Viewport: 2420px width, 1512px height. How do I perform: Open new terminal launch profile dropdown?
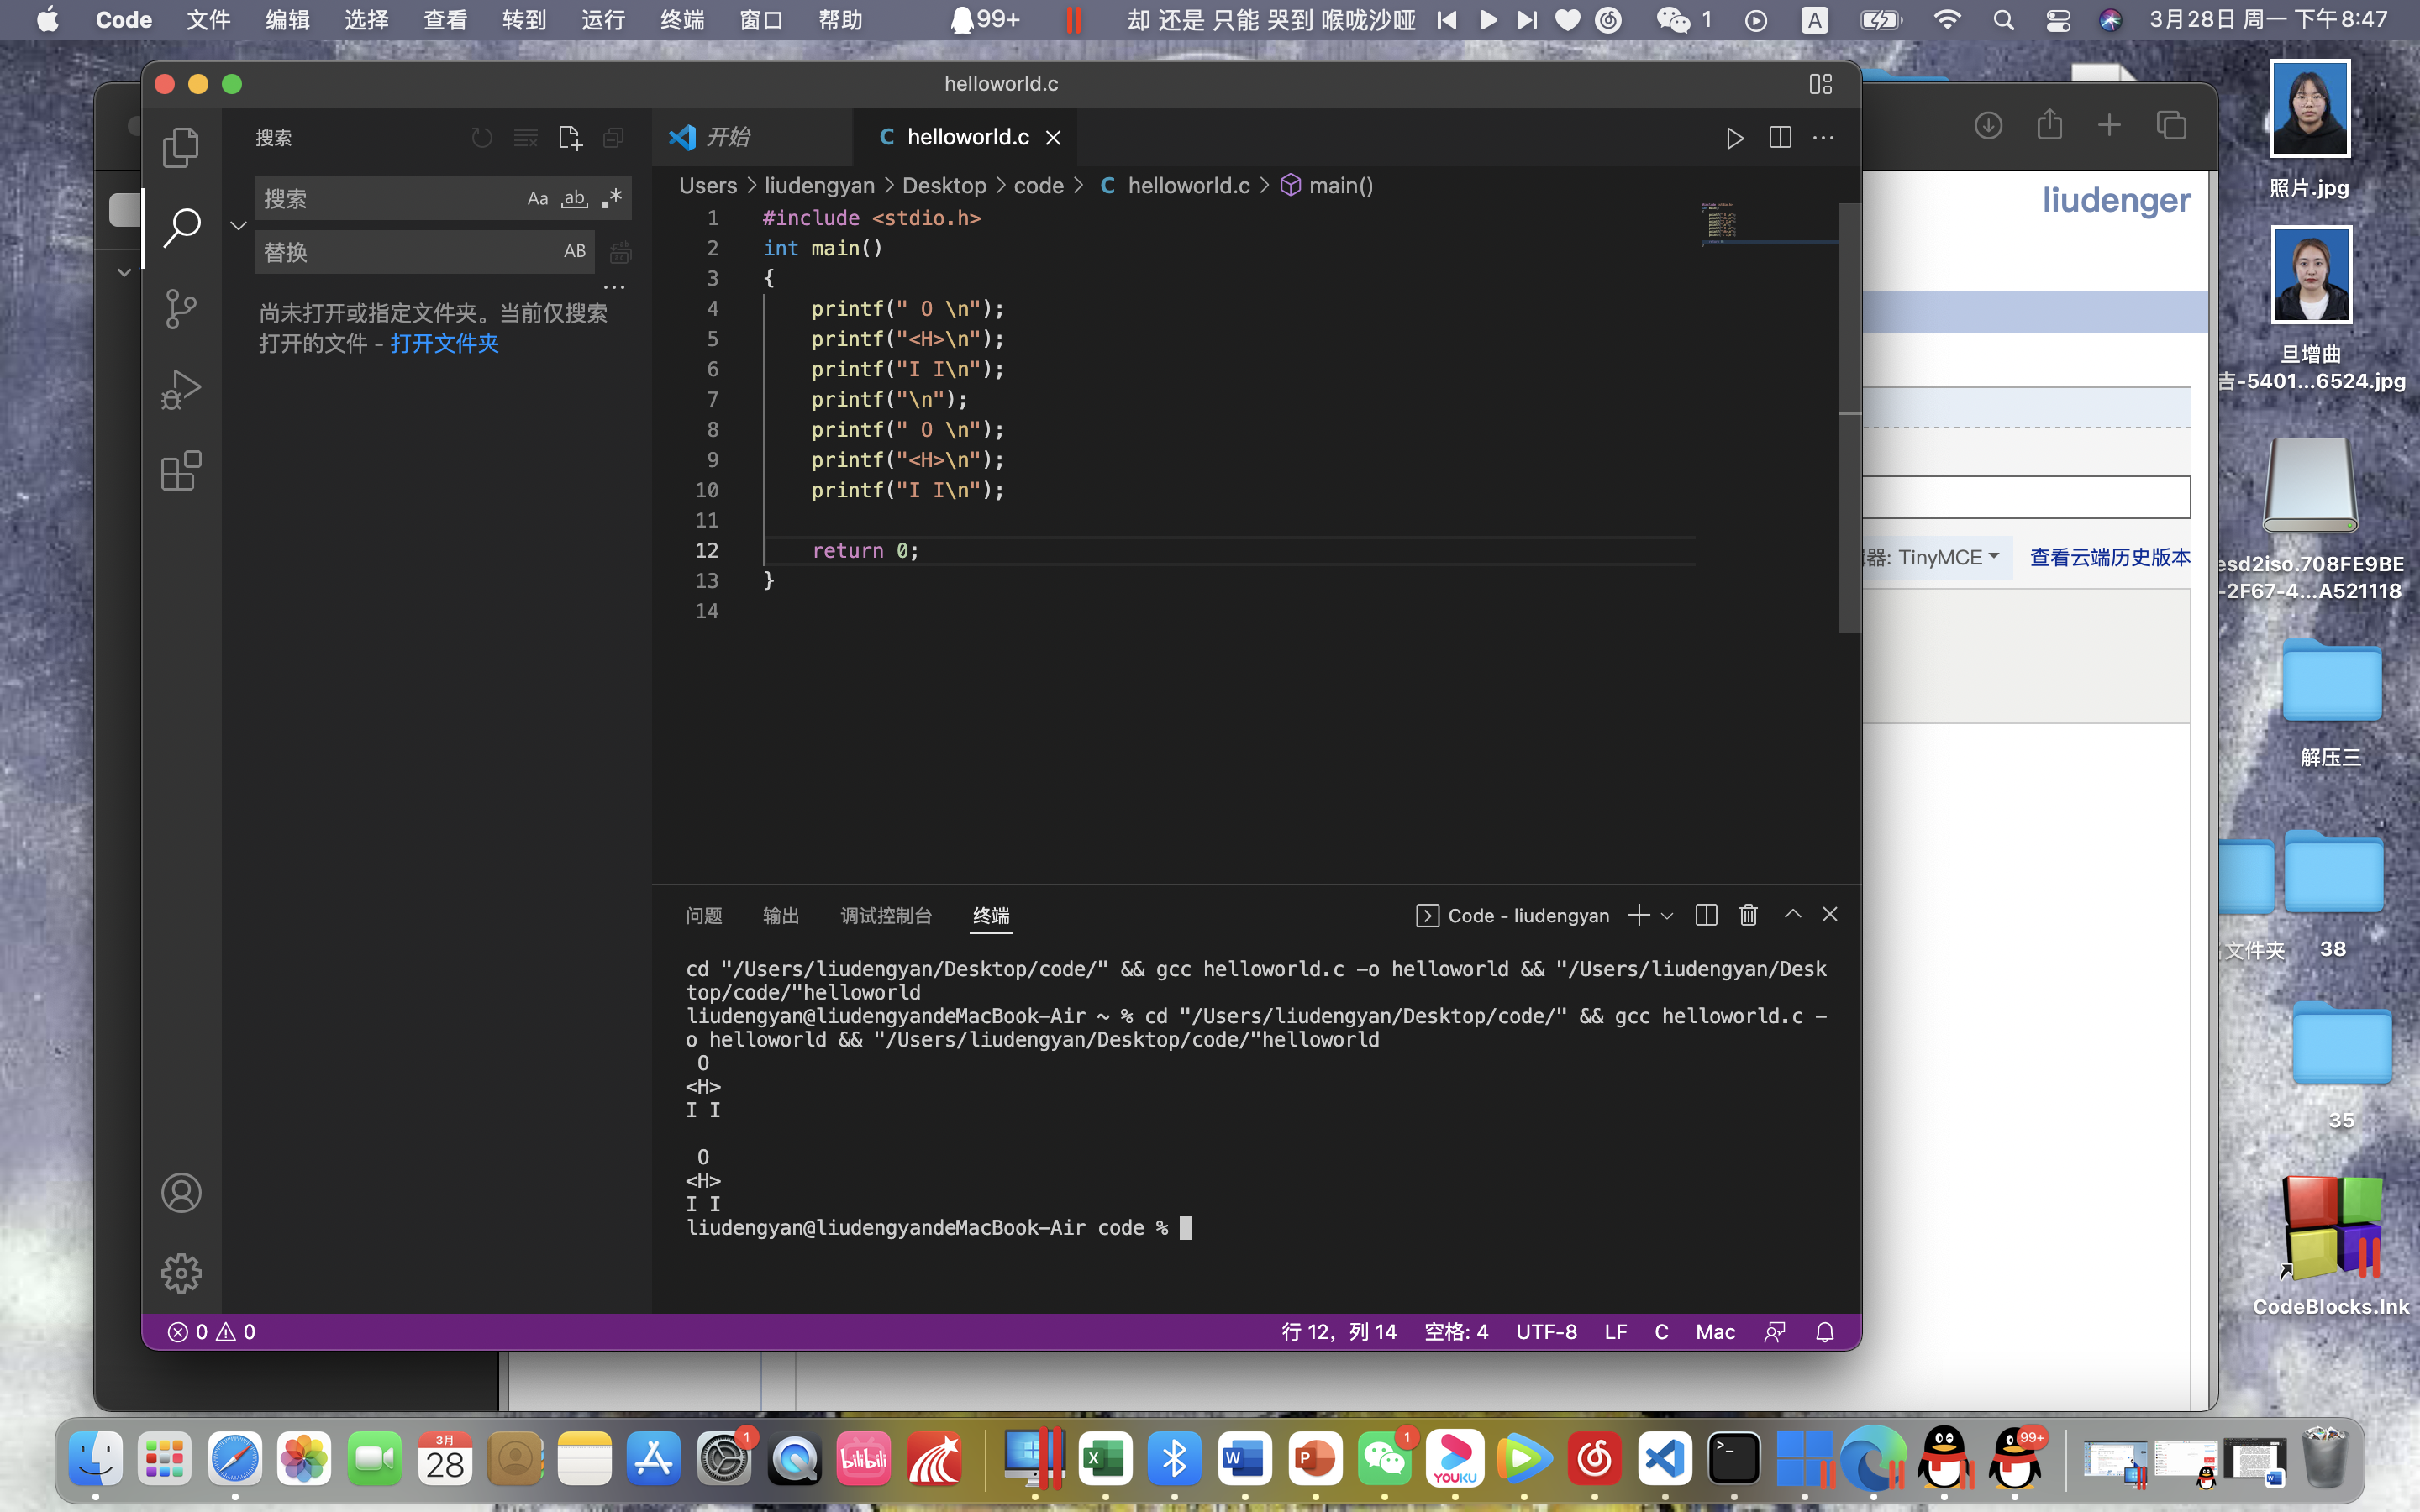pyautogui.click(x=1667, y=916)
